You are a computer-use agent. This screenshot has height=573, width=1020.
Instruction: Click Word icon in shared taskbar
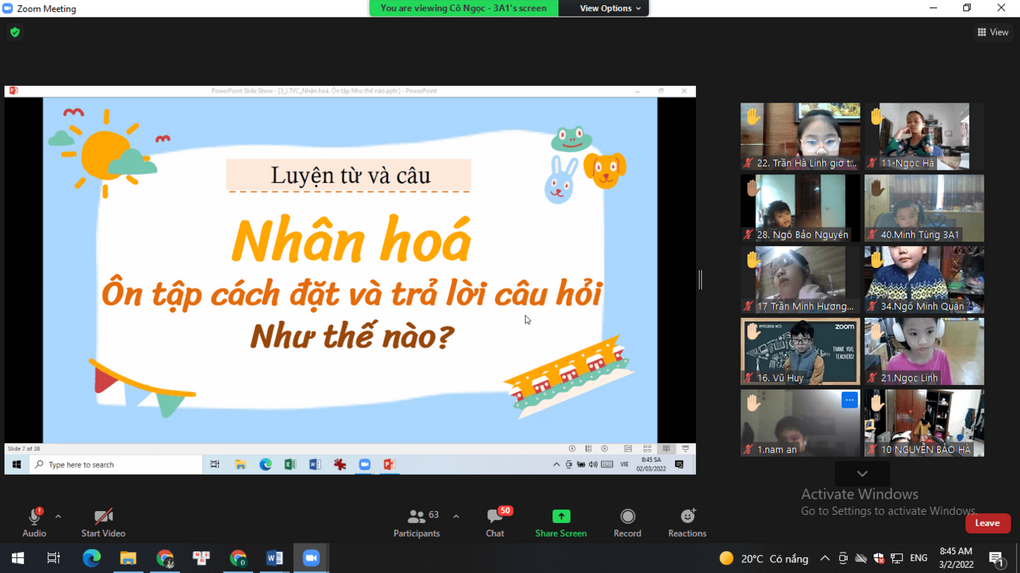[315, 464]
